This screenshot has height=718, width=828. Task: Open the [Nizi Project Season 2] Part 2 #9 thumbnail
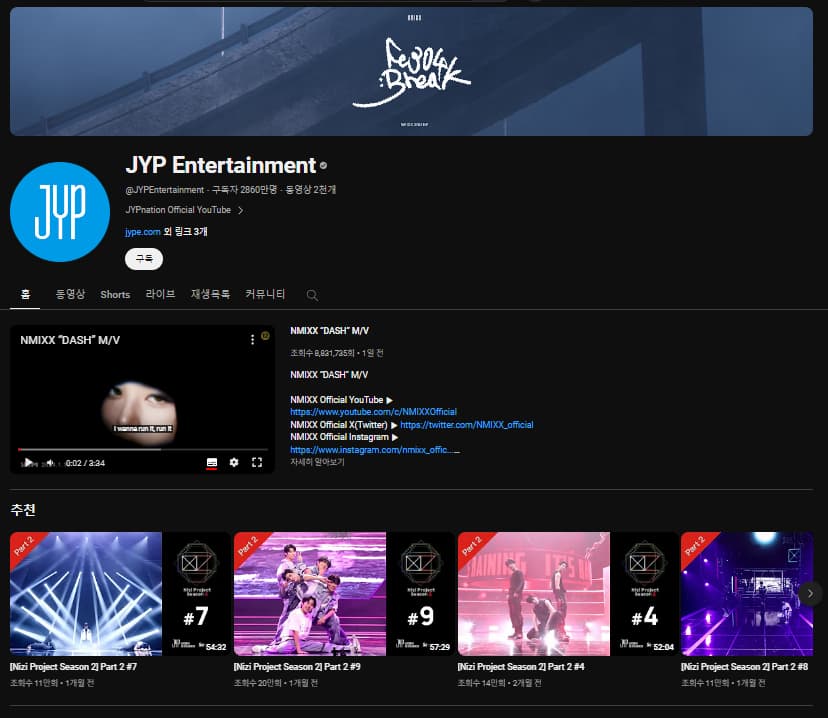pos(309,593)
